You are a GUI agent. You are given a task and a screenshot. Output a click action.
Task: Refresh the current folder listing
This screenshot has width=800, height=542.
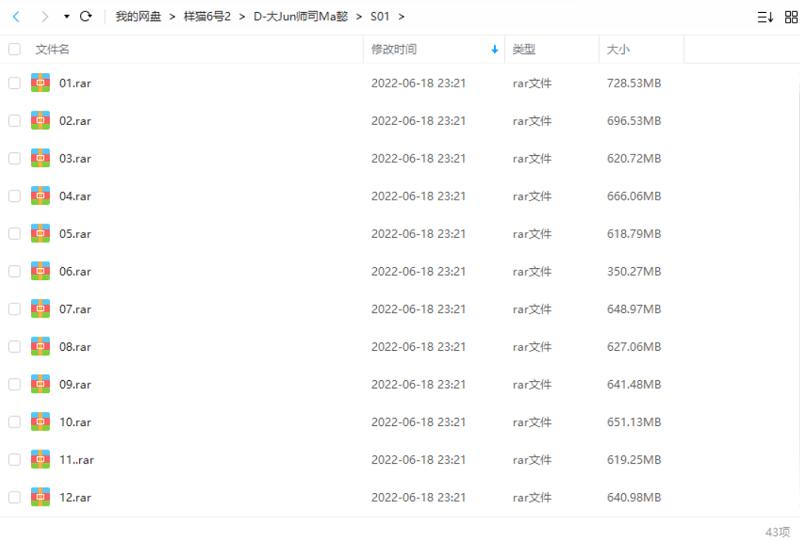[86, 17]
